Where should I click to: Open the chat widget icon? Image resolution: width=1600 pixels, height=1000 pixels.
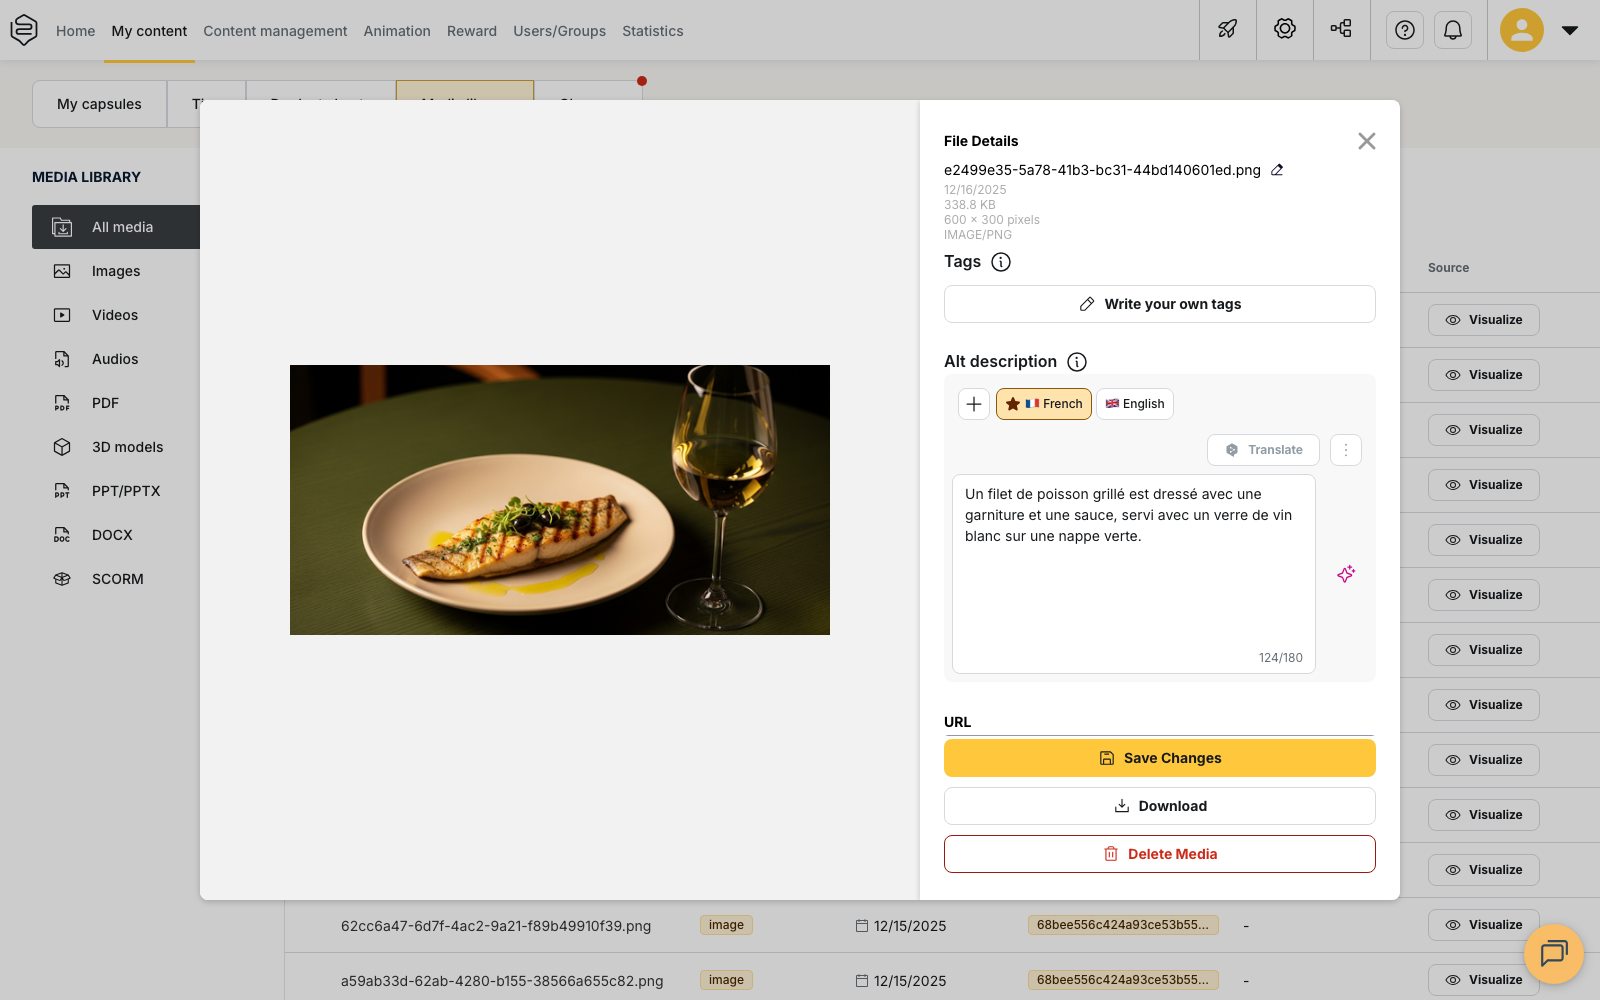[1554, 954]
